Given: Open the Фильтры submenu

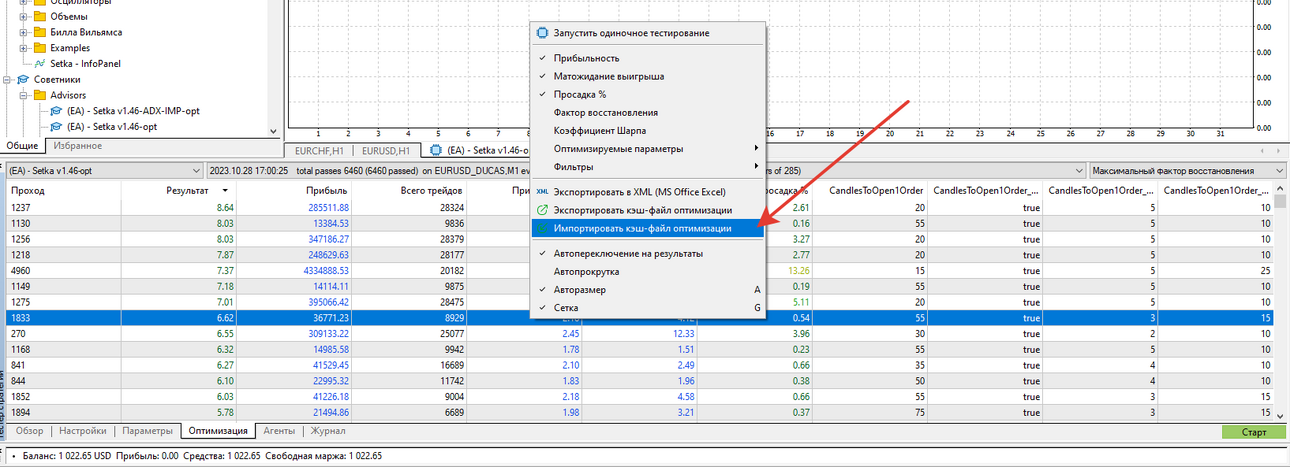Looking at the screenshot, I should [648, 166].
